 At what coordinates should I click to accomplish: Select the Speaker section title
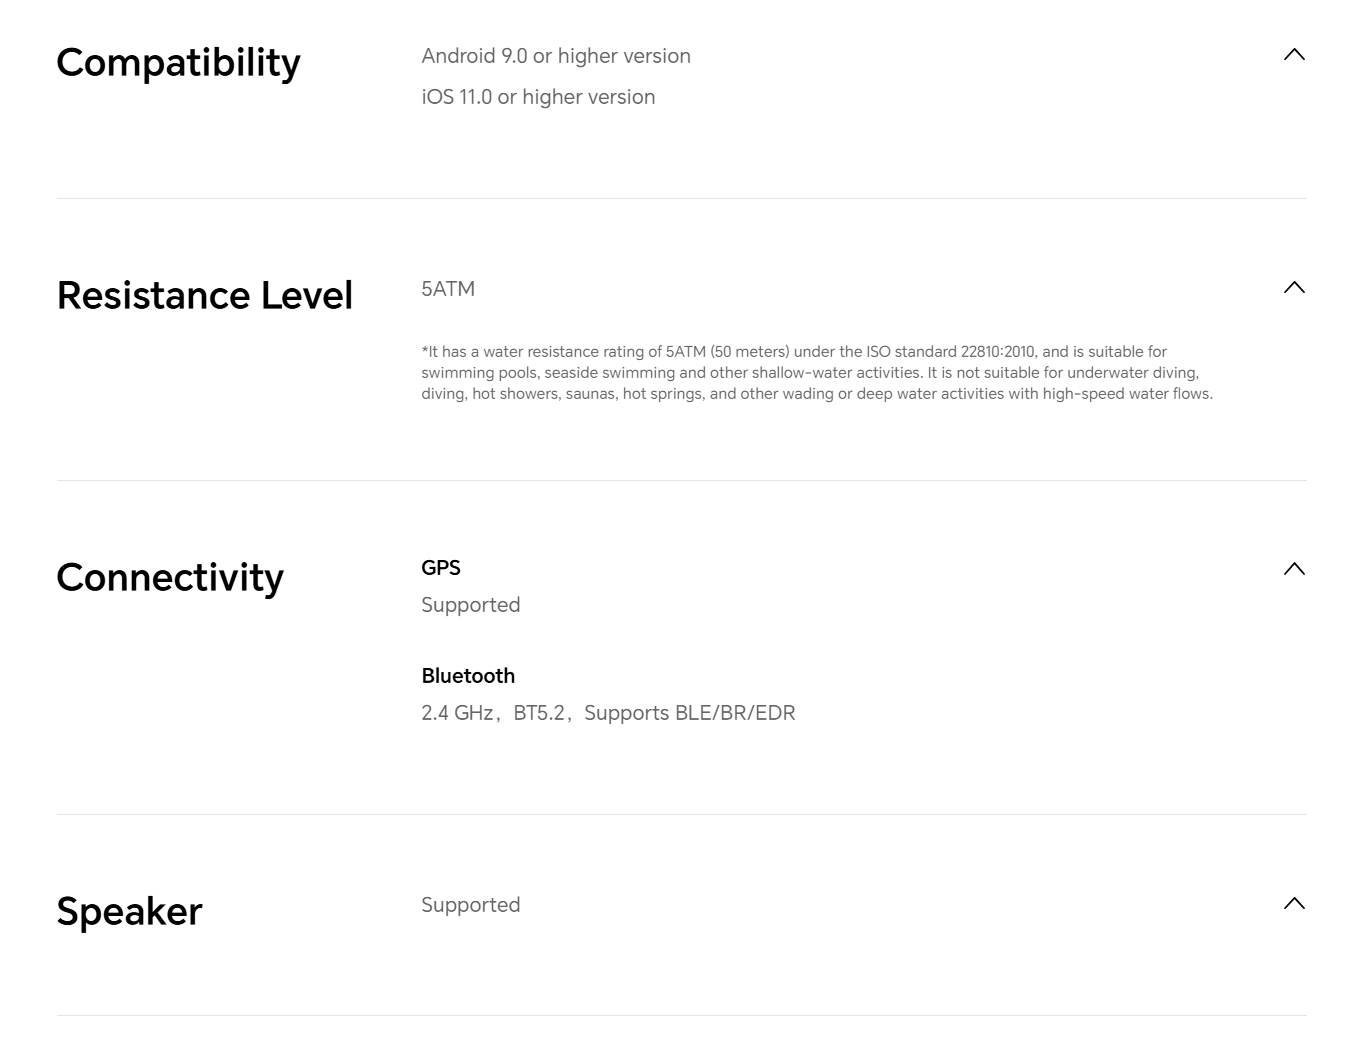point(129,912)
